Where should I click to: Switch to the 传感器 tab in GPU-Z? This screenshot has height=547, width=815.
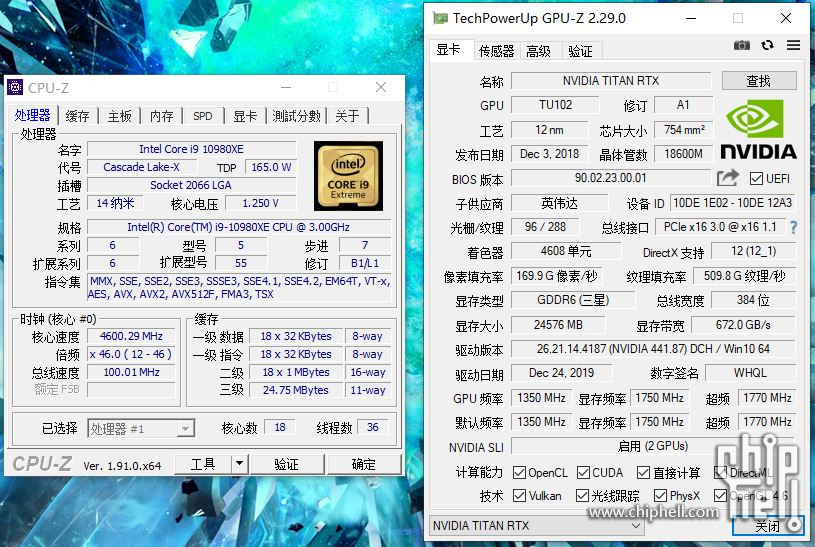point(496,51)
